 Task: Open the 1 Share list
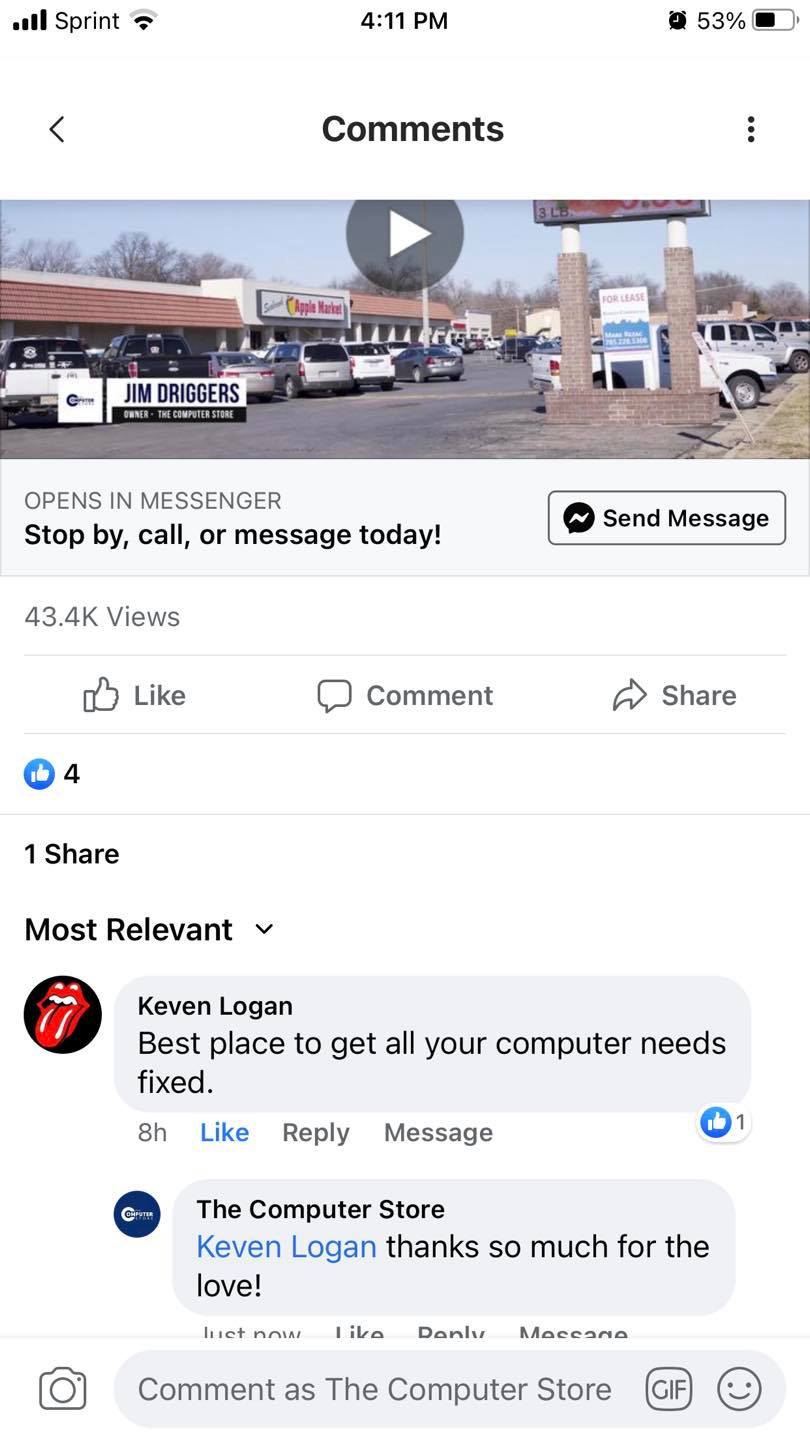(72, 853)
